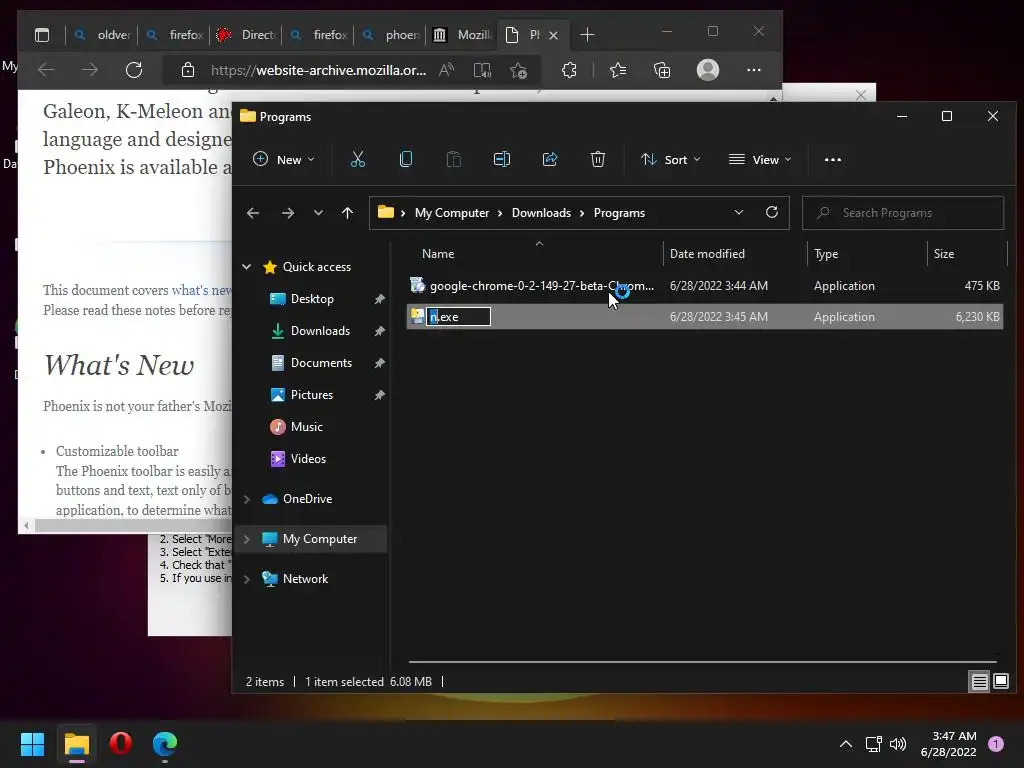Reload the page in Edge browser
This screenshot has height=768, width=1024.
(x=134, y=70)
